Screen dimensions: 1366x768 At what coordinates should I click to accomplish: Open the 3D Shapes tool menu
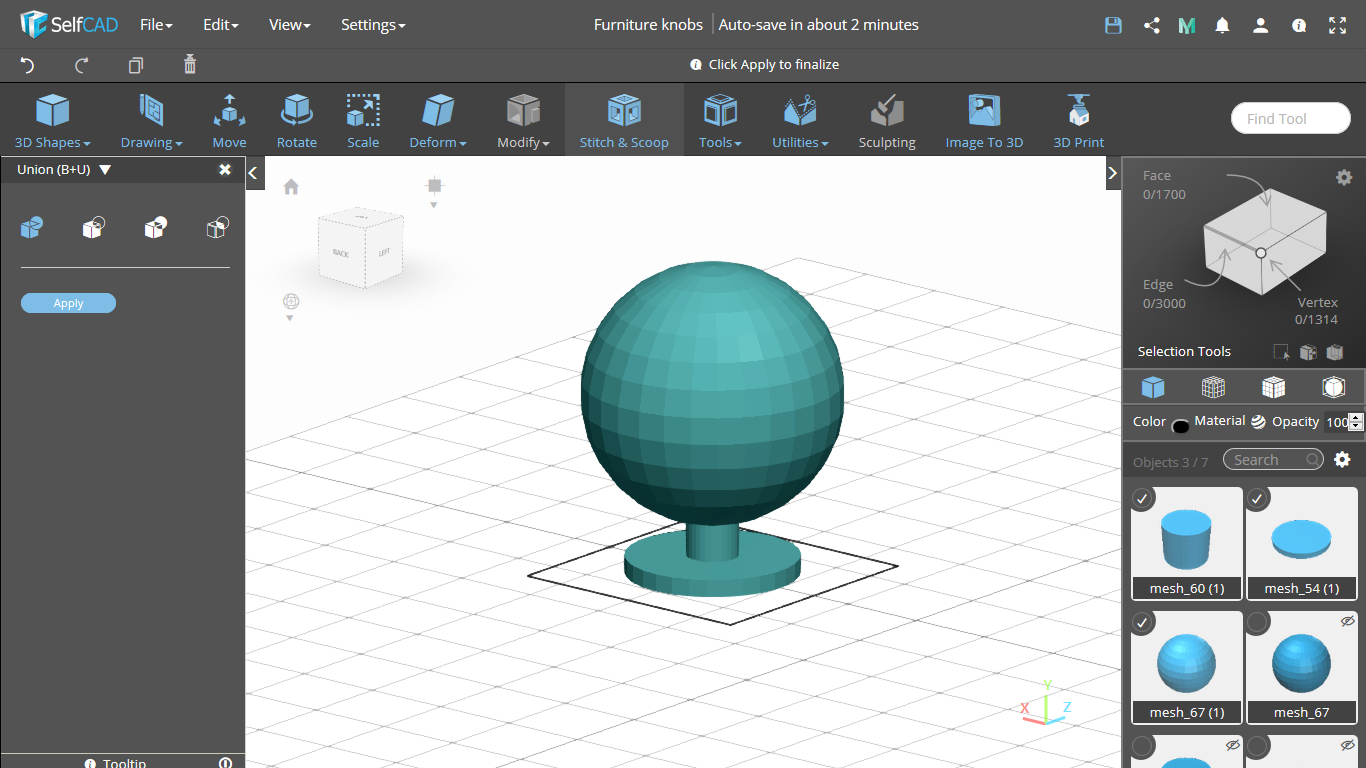(x=52, y=121)
